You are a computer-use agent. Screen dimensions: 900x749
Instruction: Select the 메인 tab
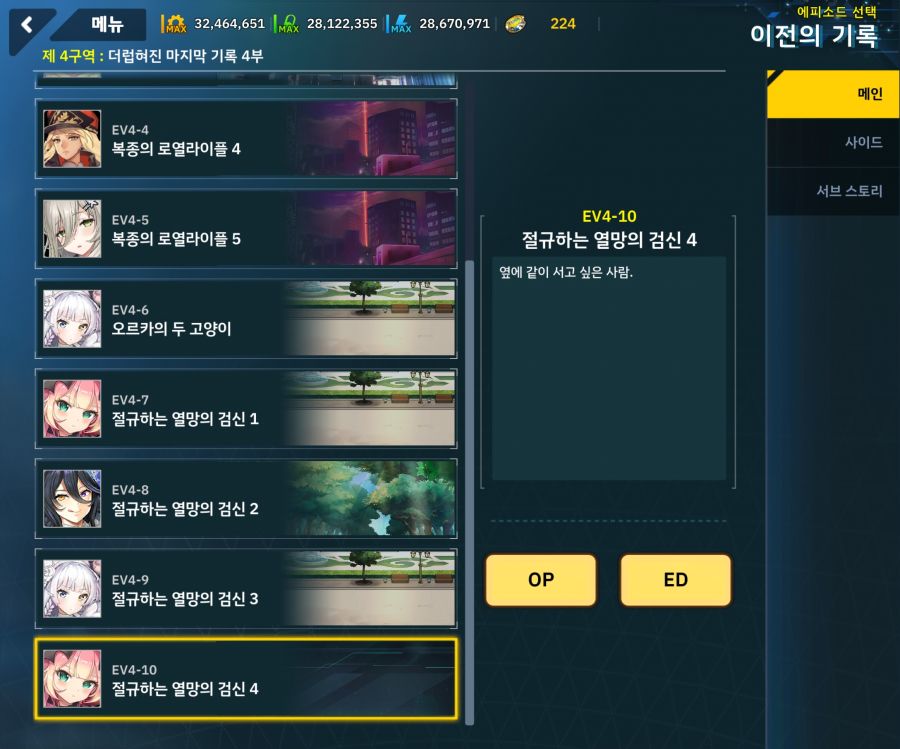pyautogui.click(x=833, y=94)
